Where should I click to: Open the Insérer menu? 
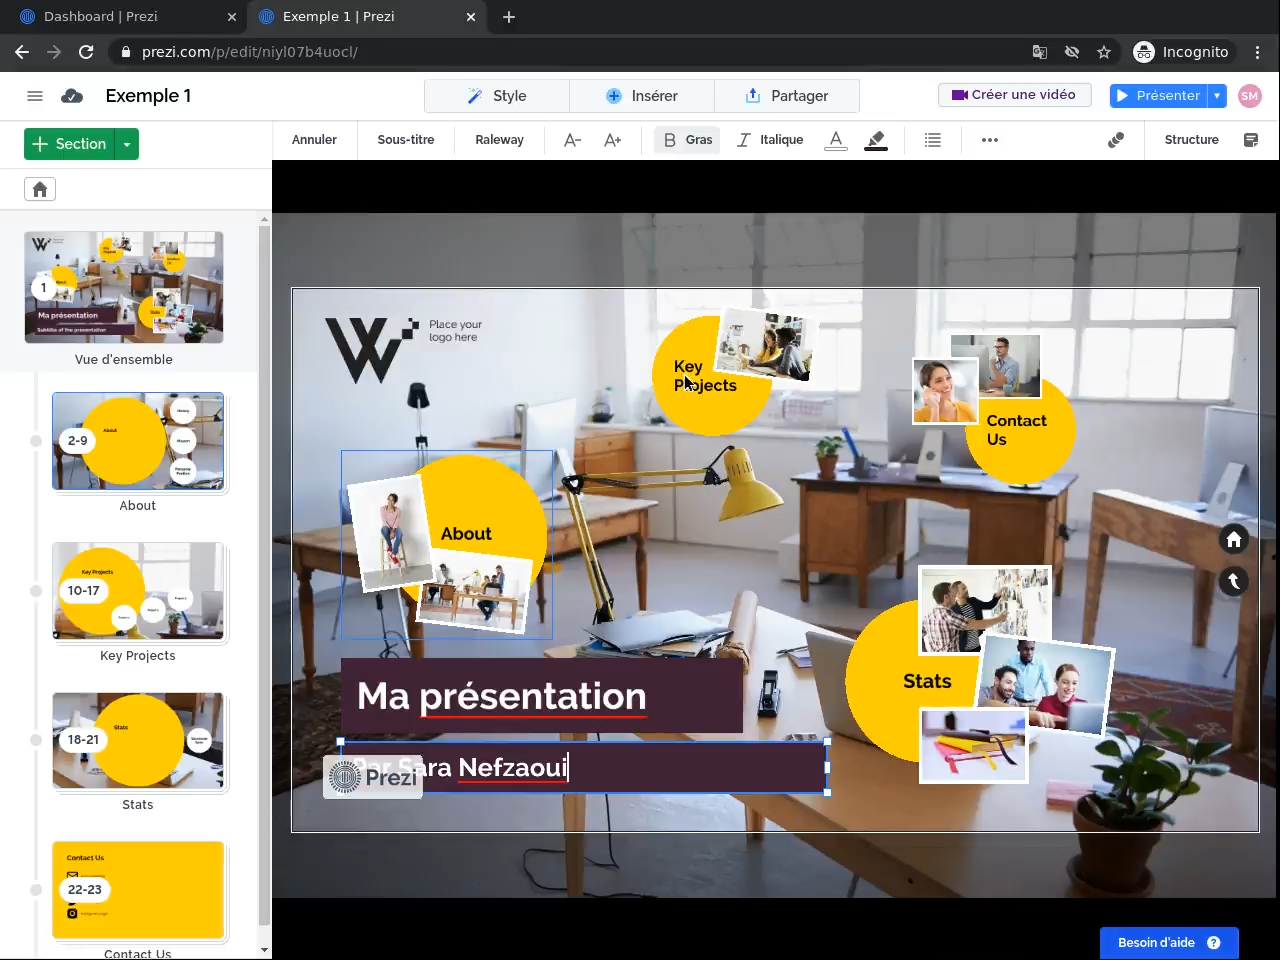642,96
